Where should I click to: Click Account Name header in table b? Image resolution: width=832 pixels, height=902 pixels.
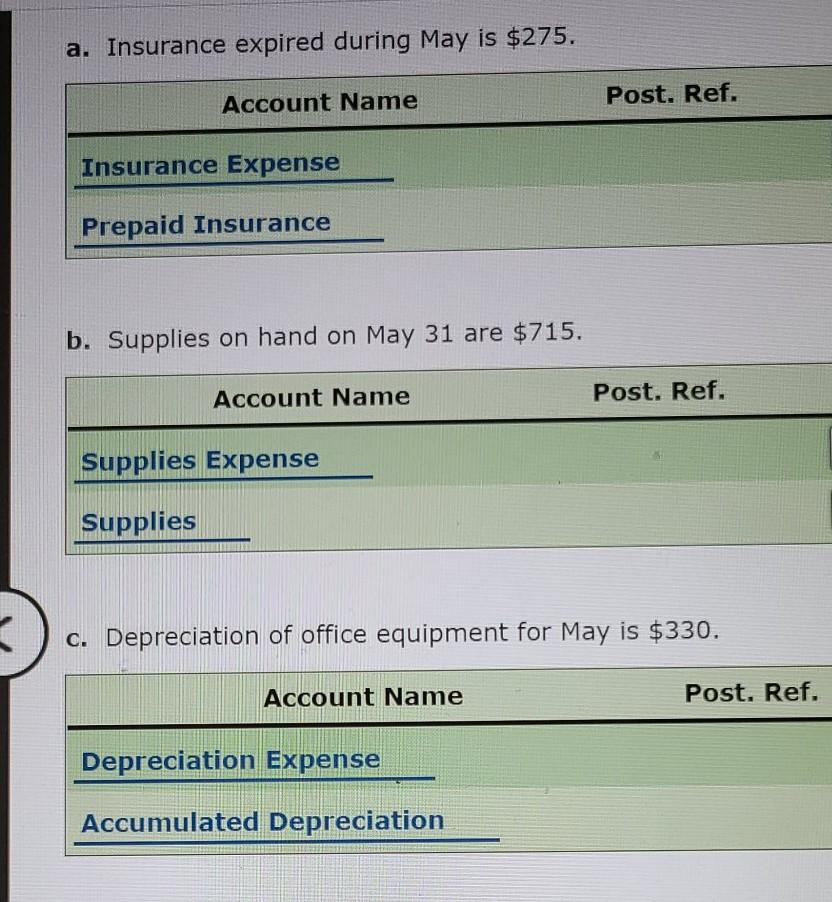pos(311,398)
